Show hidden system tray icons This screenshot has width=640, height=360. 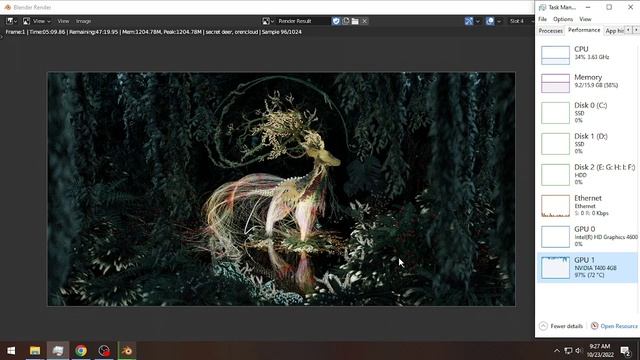pyautogui.click(x=557, y=351)
